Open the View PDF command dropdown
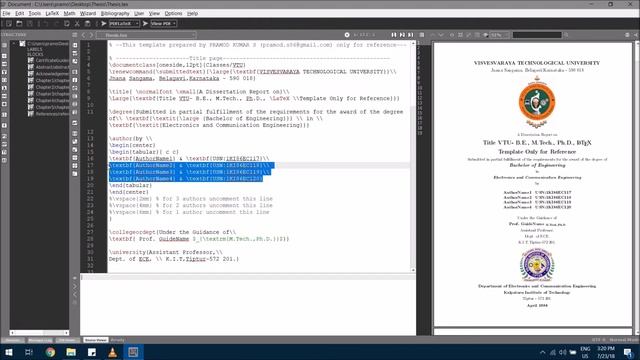This screenshot has width=640, height=360. point(163,24)
